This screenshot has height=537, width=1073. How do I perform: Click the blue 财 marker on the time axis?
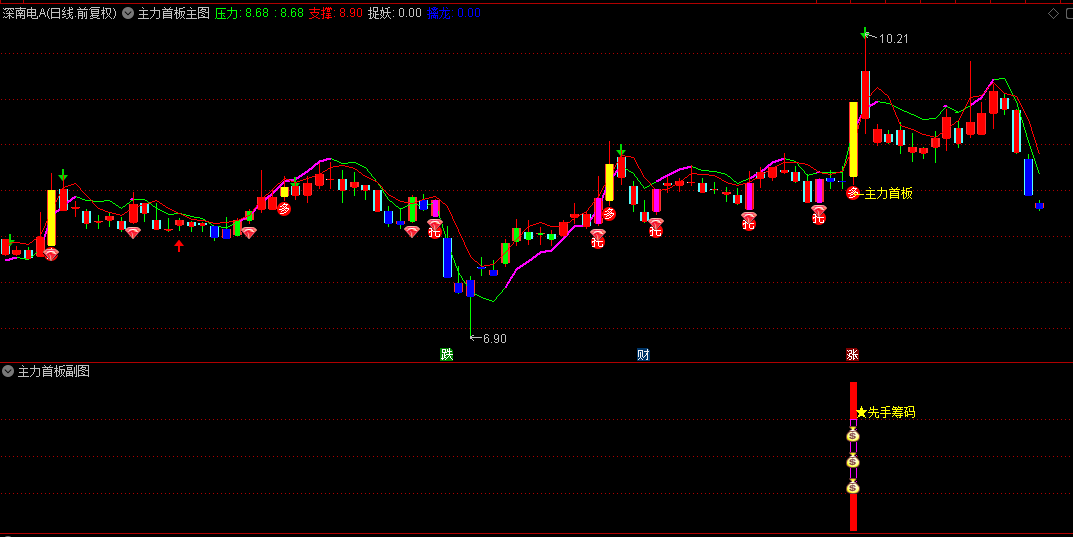point(643,354)
